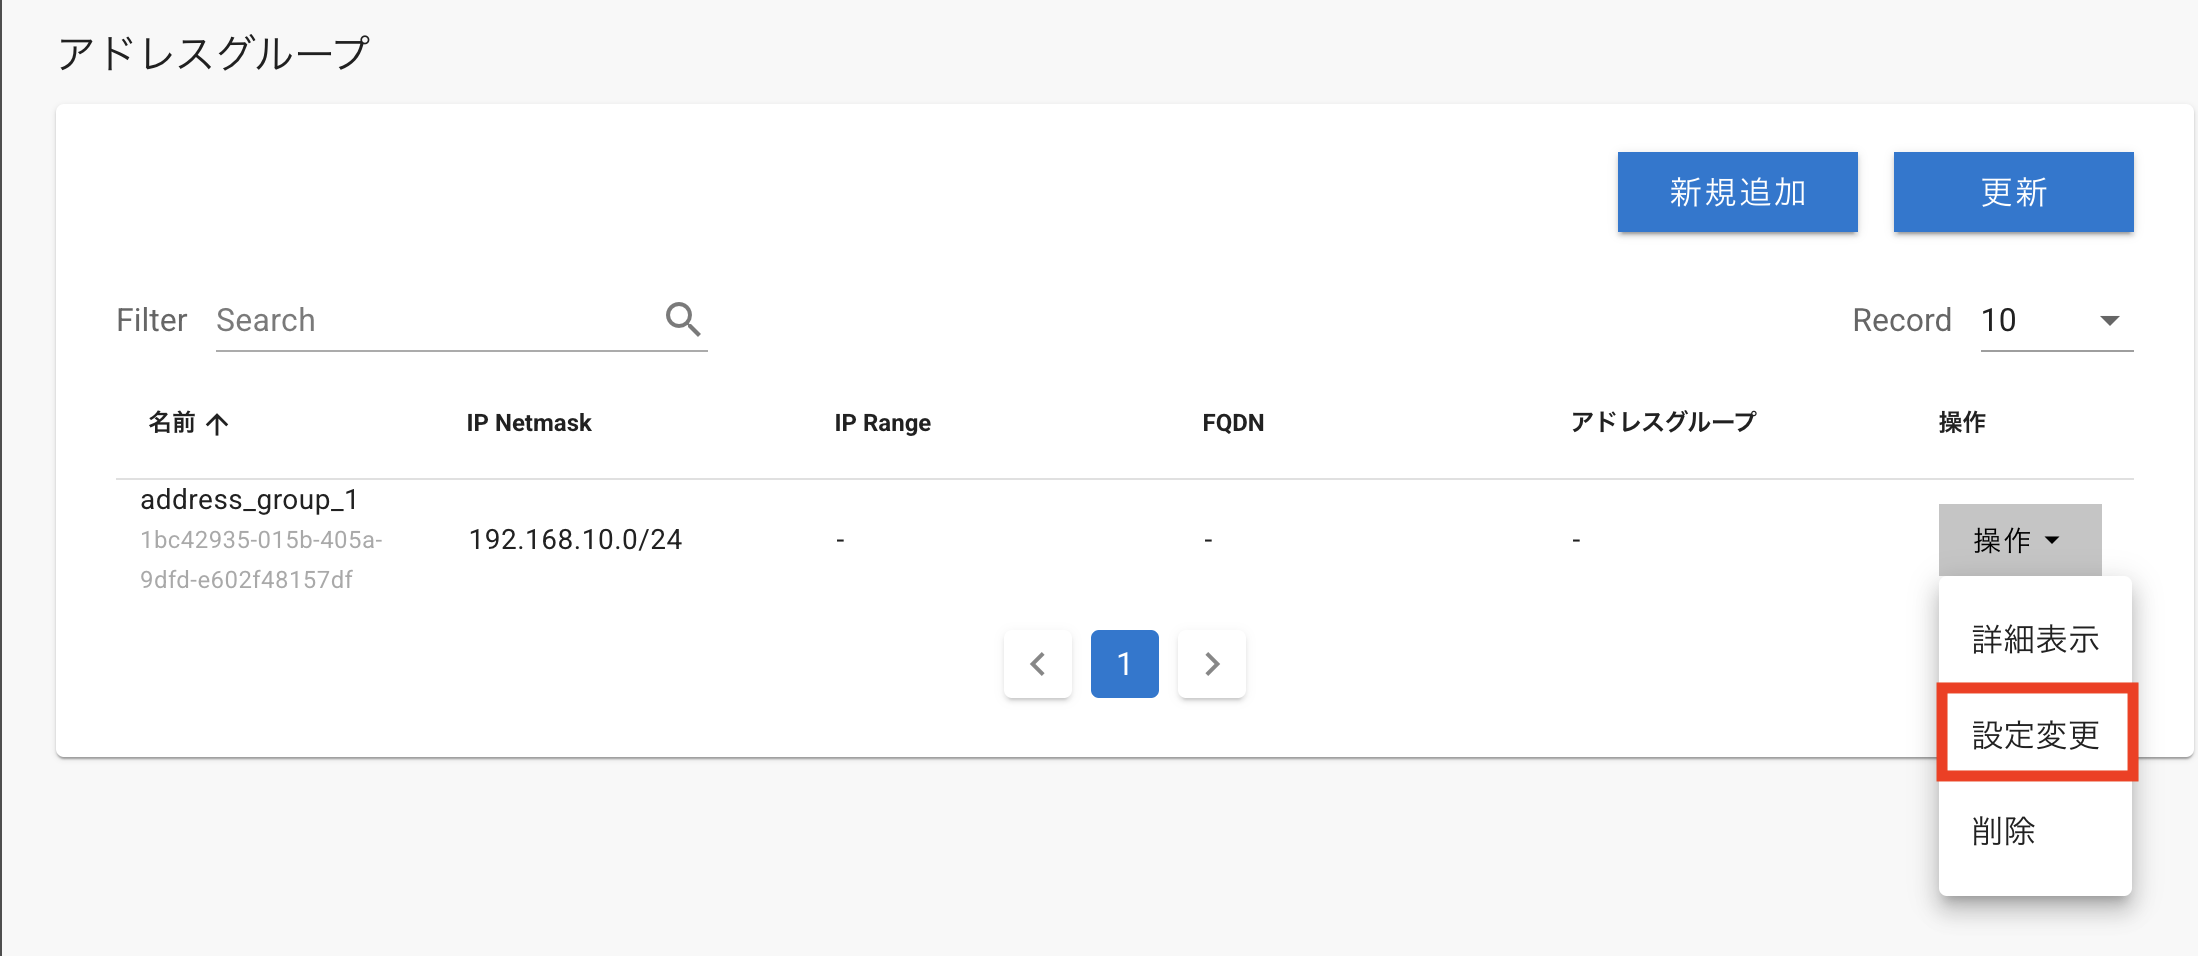
Task: Click the search magnifier icon
Action: [x=683, y=320]
